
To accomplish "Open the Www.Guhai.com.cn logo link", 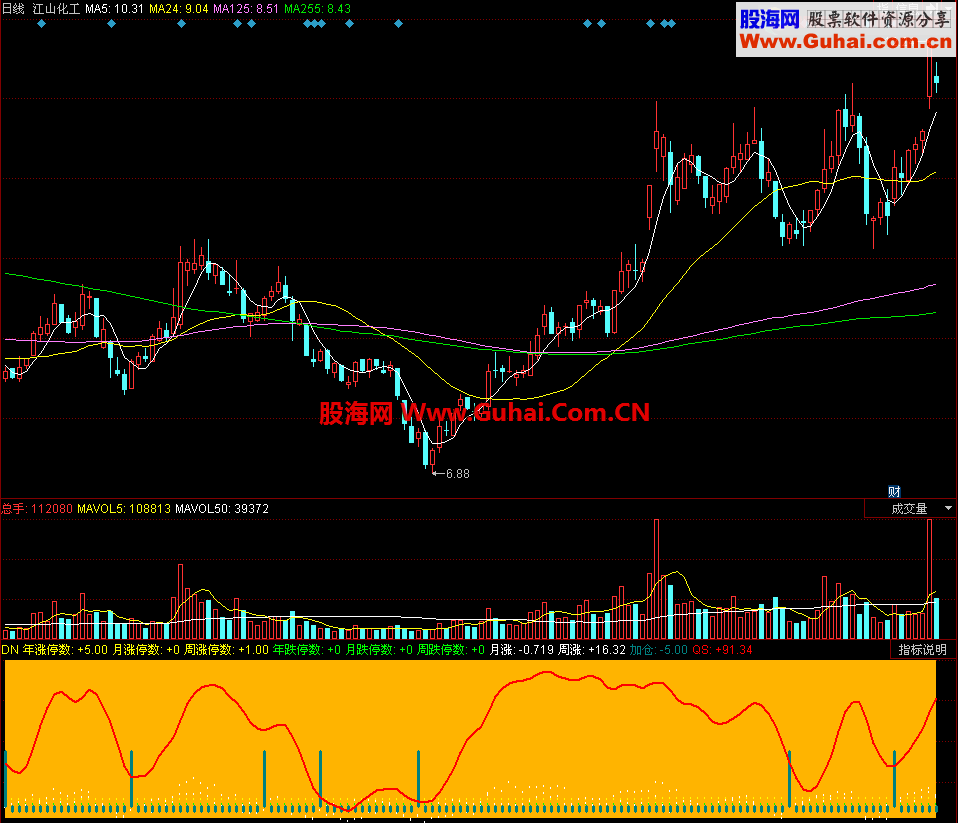I will coord(845,41).
